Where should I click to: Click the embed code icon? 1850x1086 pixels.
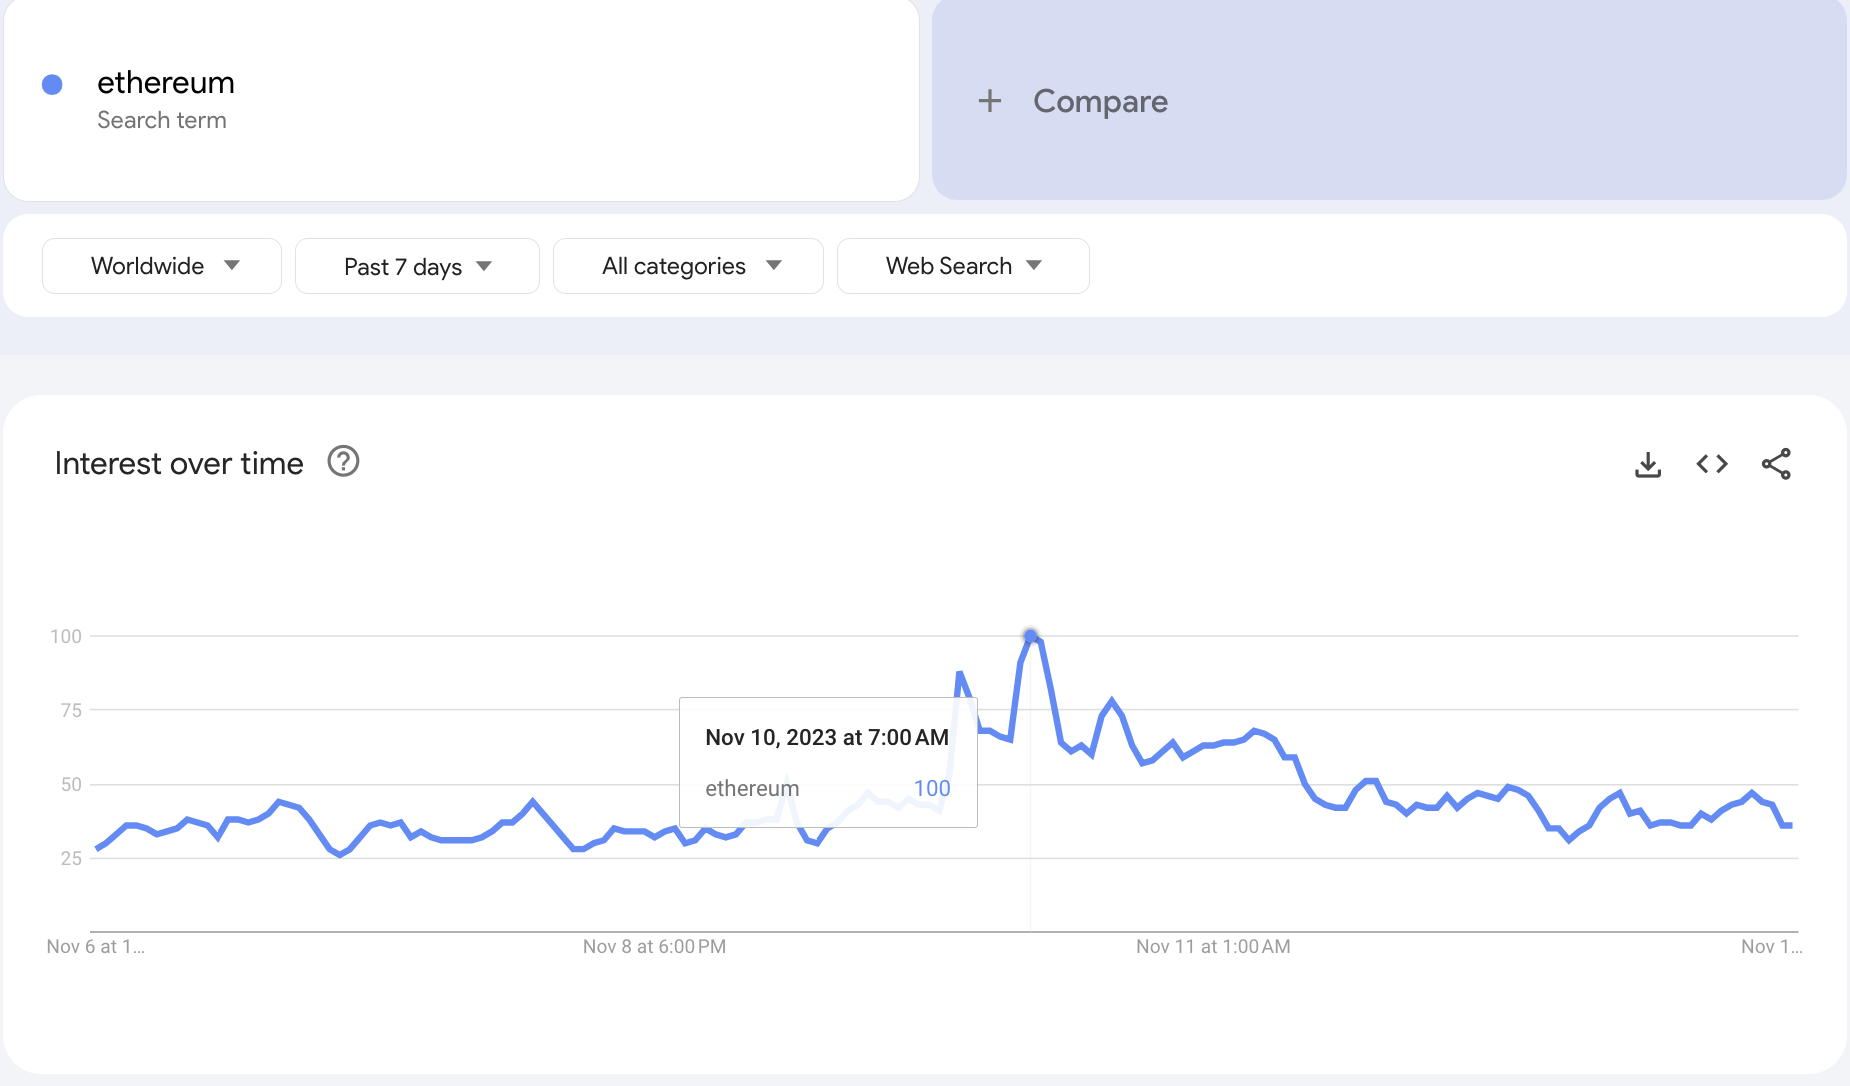coord(1712,464)
